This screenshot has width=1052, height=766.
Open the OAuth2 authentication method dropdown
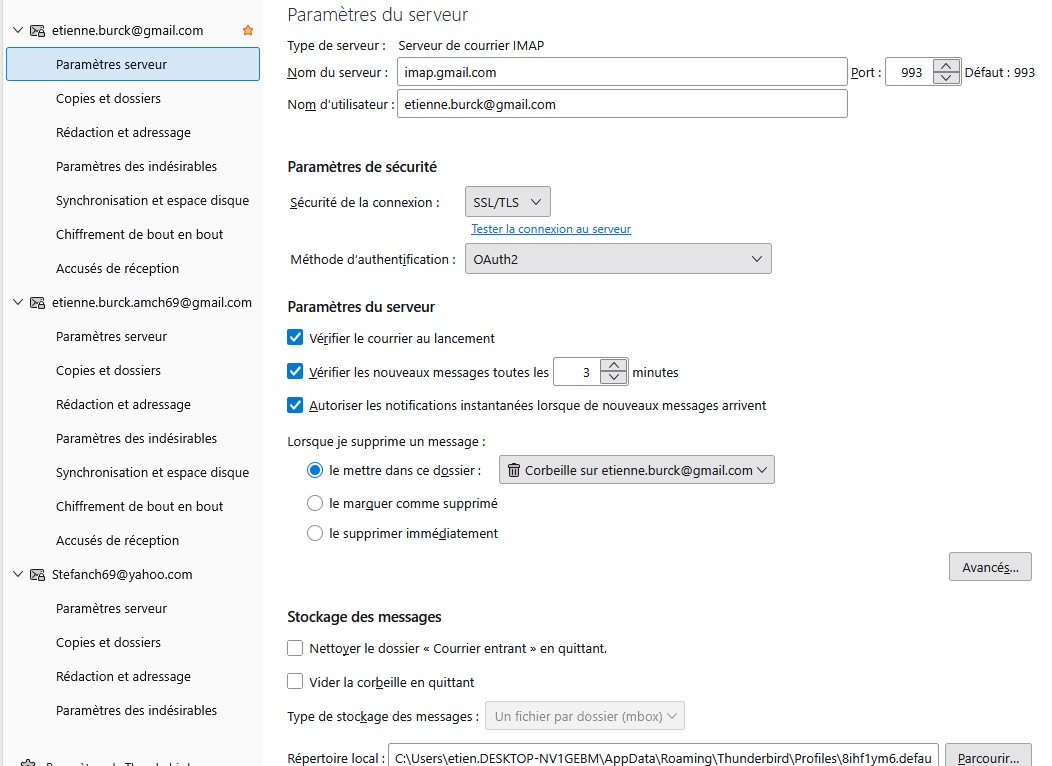coord(618,259)
